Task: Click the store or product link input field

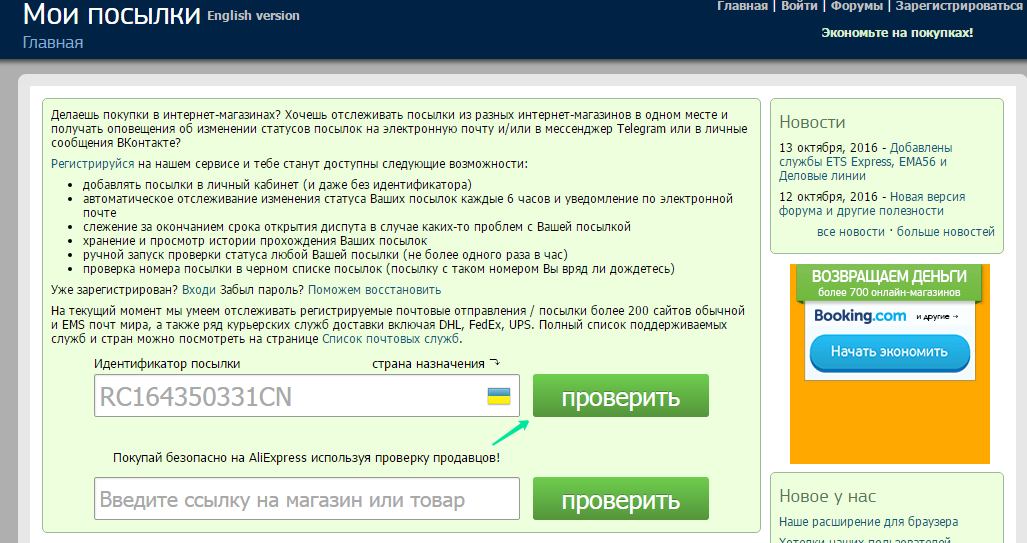Action: [307, 499]
